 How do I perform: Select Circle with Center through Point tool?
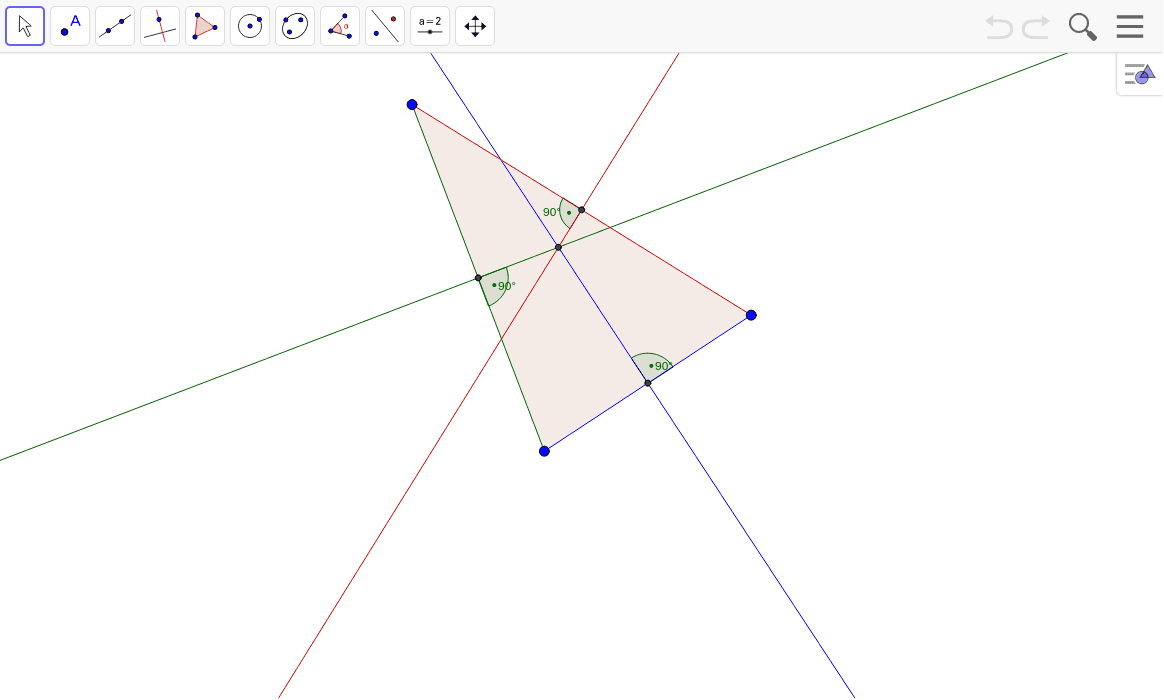tap(250, 26)
